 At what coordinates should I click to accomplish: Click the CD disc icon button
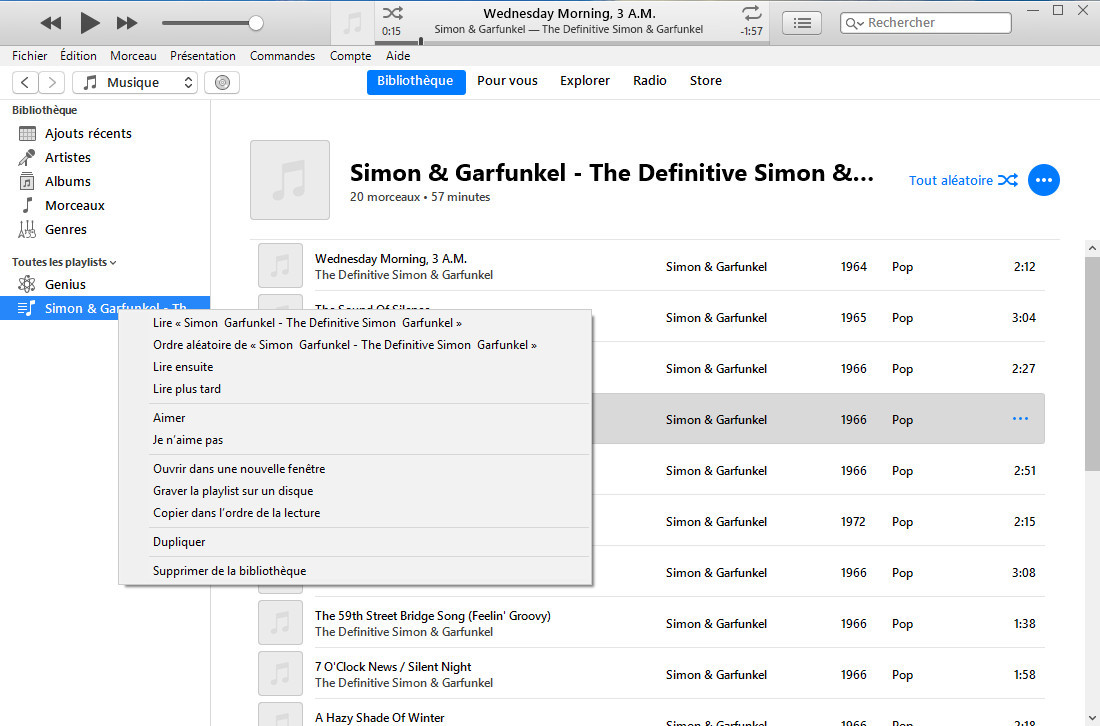222,83
